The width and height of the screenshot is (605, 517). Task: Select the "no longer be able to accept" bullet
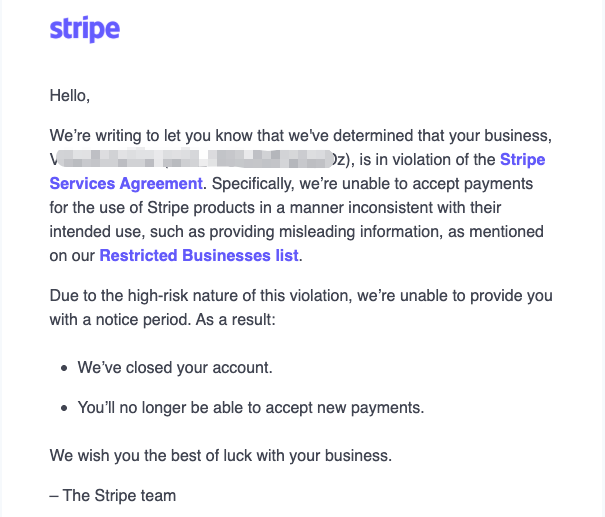(251, 408)
